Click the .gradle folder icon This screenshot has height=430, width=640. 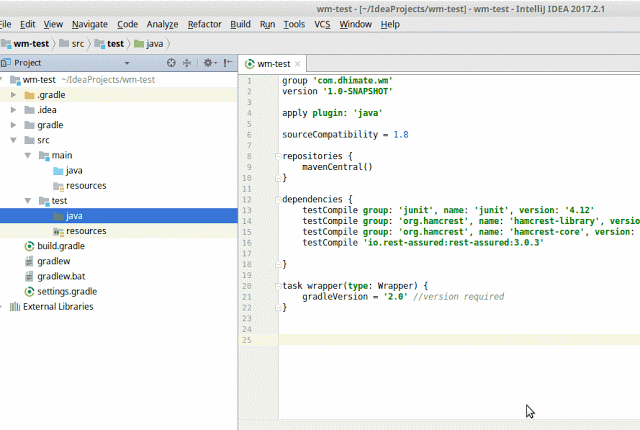pos(29,95)
